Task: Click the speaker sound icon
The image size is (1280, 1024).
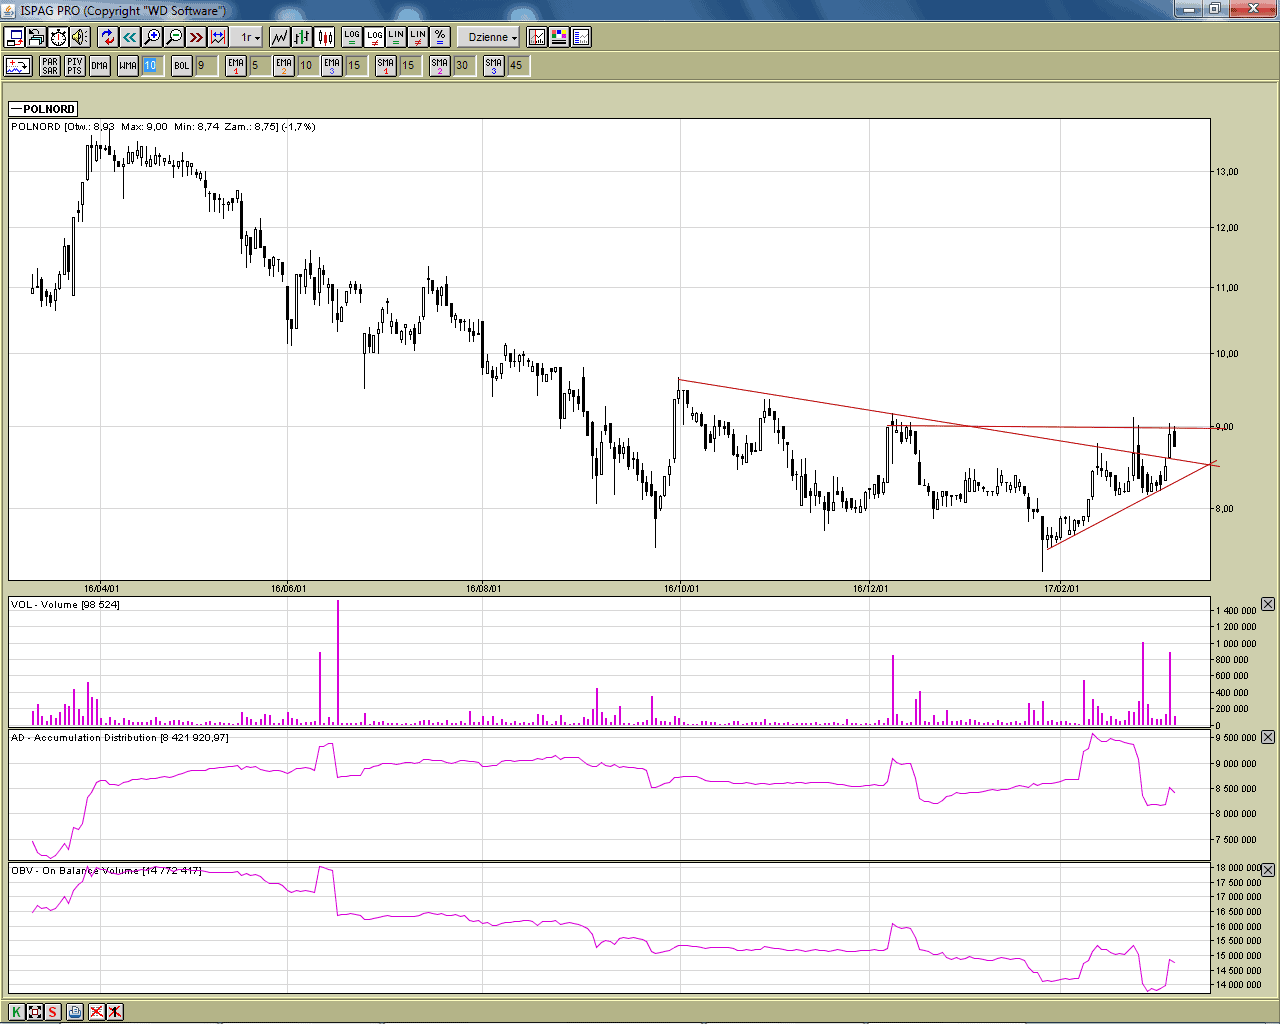Action: pyautogui.click(x=80, y=37)
